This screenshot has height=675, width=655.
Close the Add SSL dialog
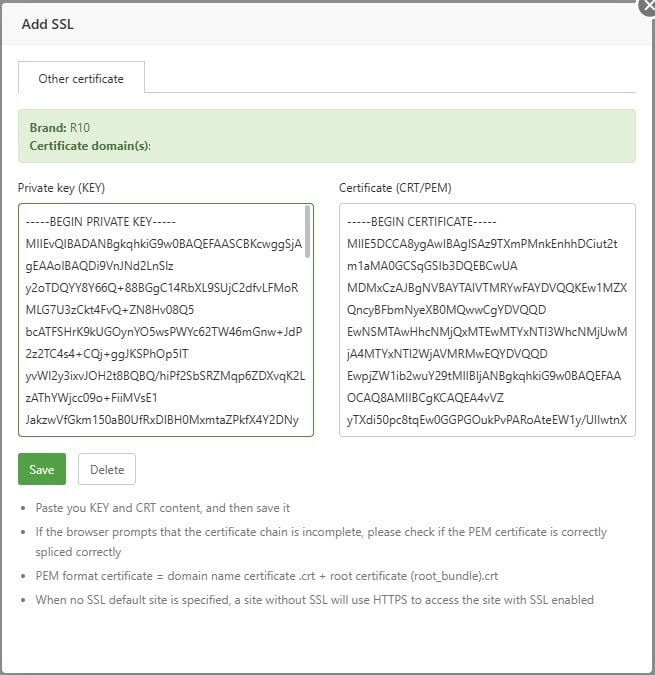(646, 5)
